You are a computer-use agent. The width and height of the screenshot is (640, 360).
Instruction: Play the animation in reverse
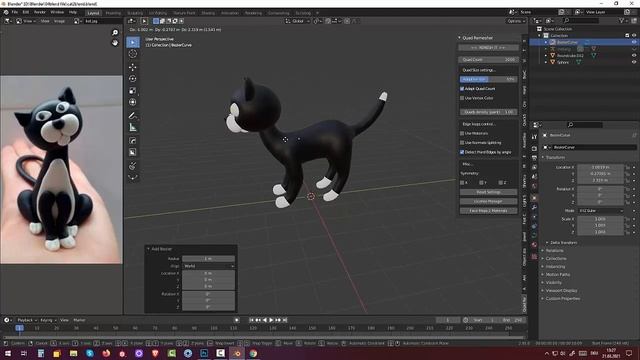pyautogui.click(x=265, y=320)
